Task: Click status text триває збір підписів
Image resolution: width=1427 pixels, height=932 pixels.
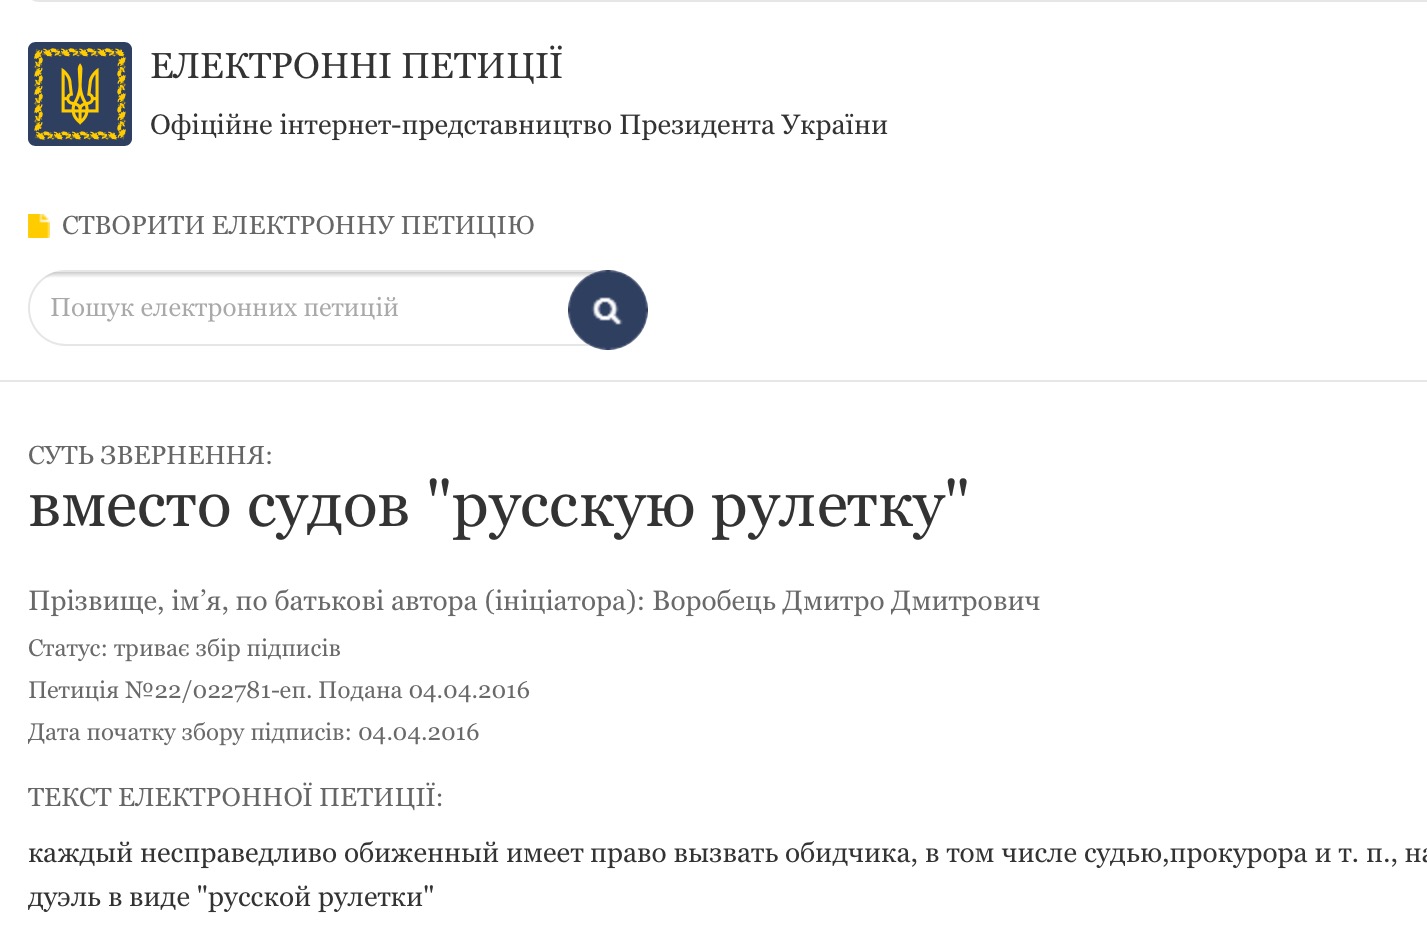Action: pos(227,649)
